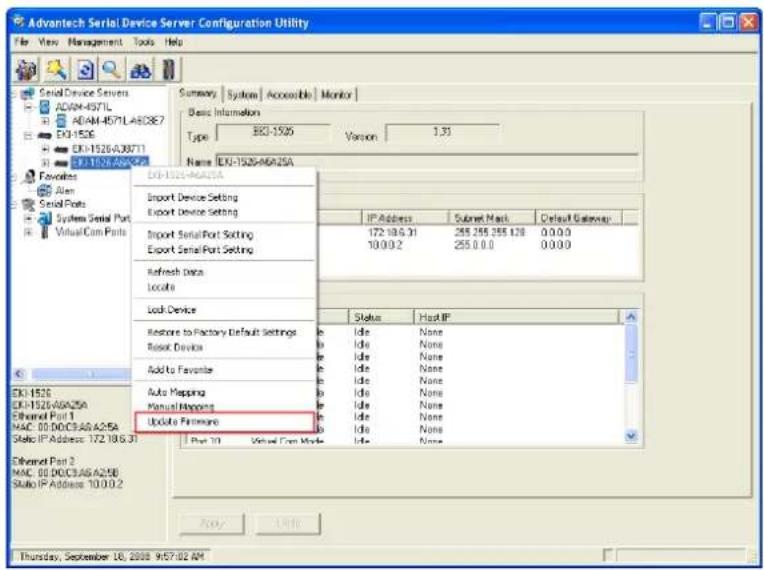Select the Allen favorite in tree
764x570 pixels.
coord(65,190)
